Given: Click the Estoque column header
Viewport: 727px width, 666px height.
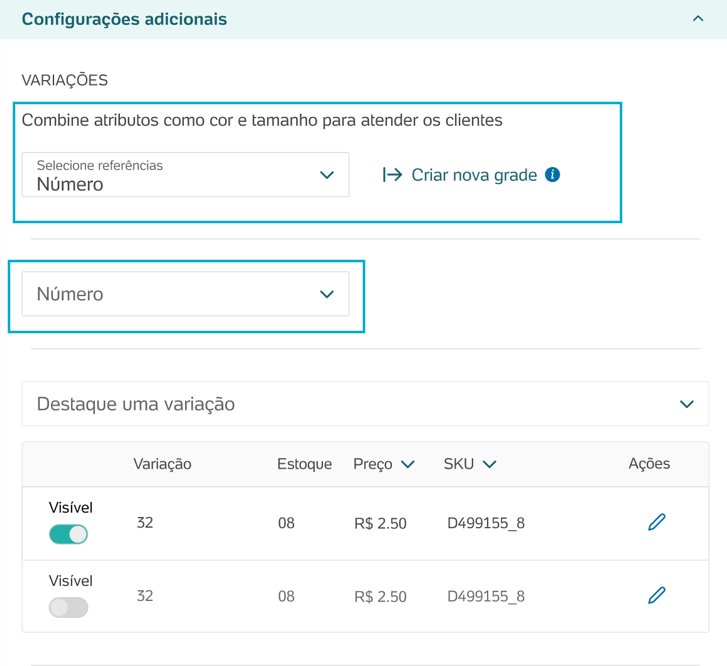Looking at the screenshot, I should coord(305,464).
